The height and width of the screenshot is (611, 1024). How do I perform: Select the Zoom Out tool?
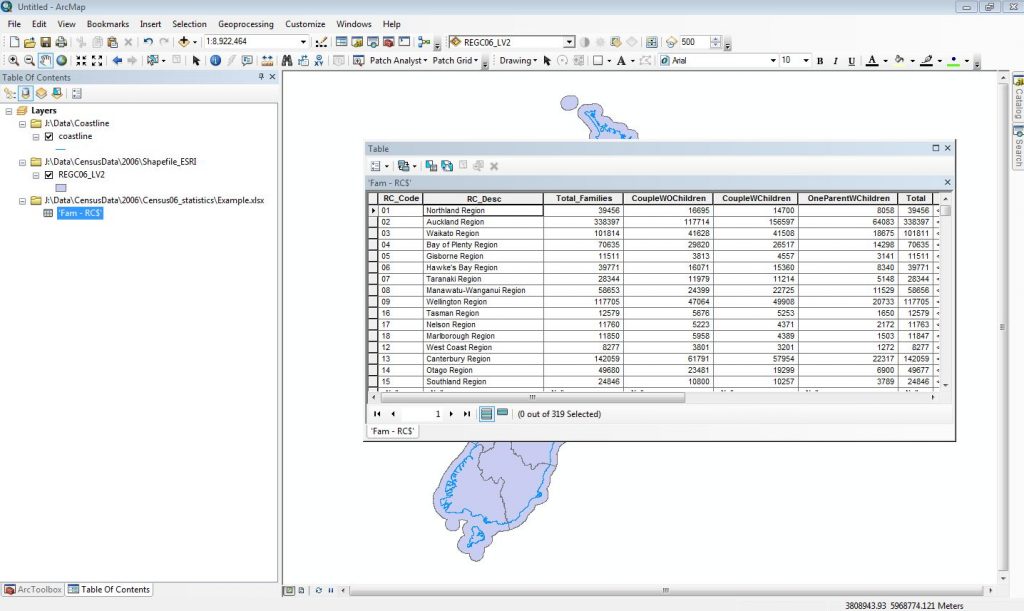point(29,61)
